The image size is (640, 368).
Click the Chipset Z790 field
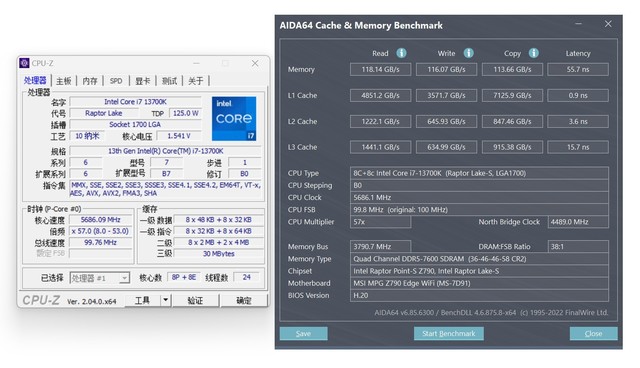coord(479,271)
